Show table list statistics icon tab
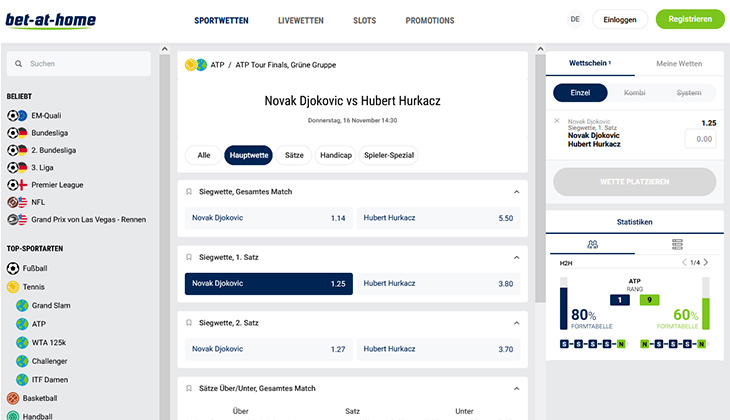 point(677,244)
